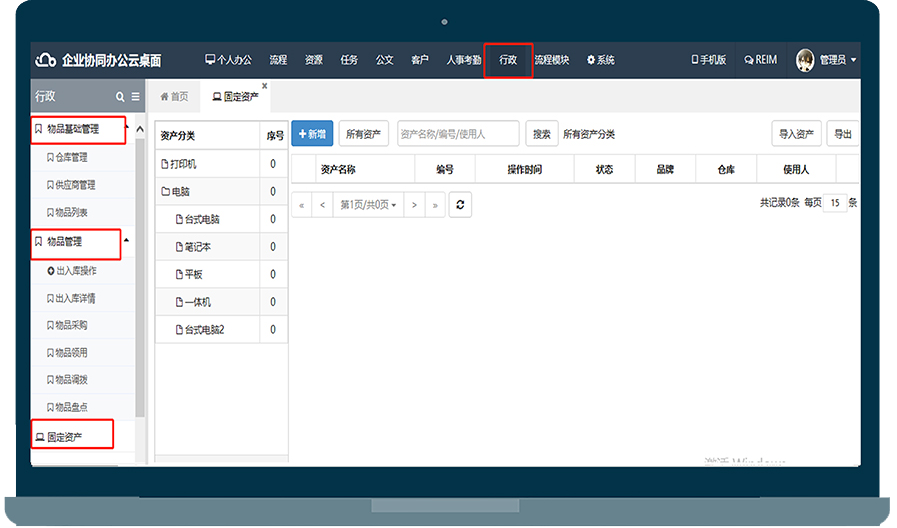Click the 搜索 button

(x=542, y=134)
